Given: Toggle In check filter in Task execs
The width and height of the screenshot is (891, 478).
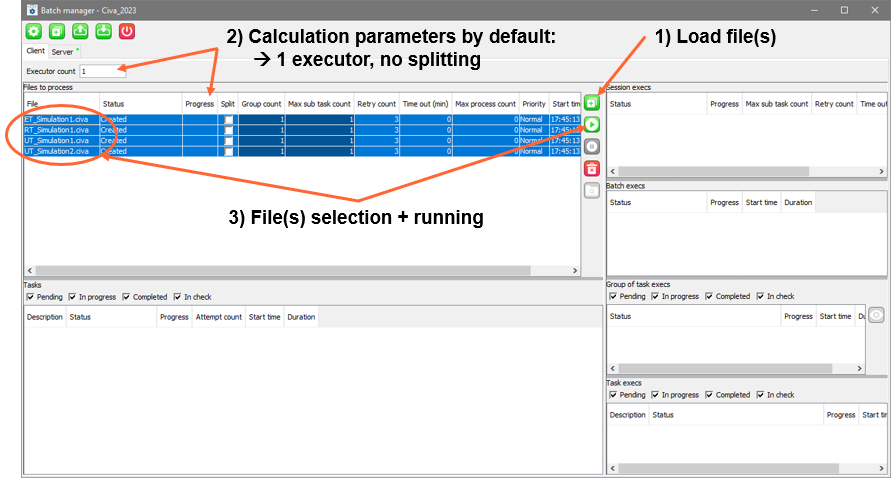Looking at the screenshot, I should click(x=760, y=395).
